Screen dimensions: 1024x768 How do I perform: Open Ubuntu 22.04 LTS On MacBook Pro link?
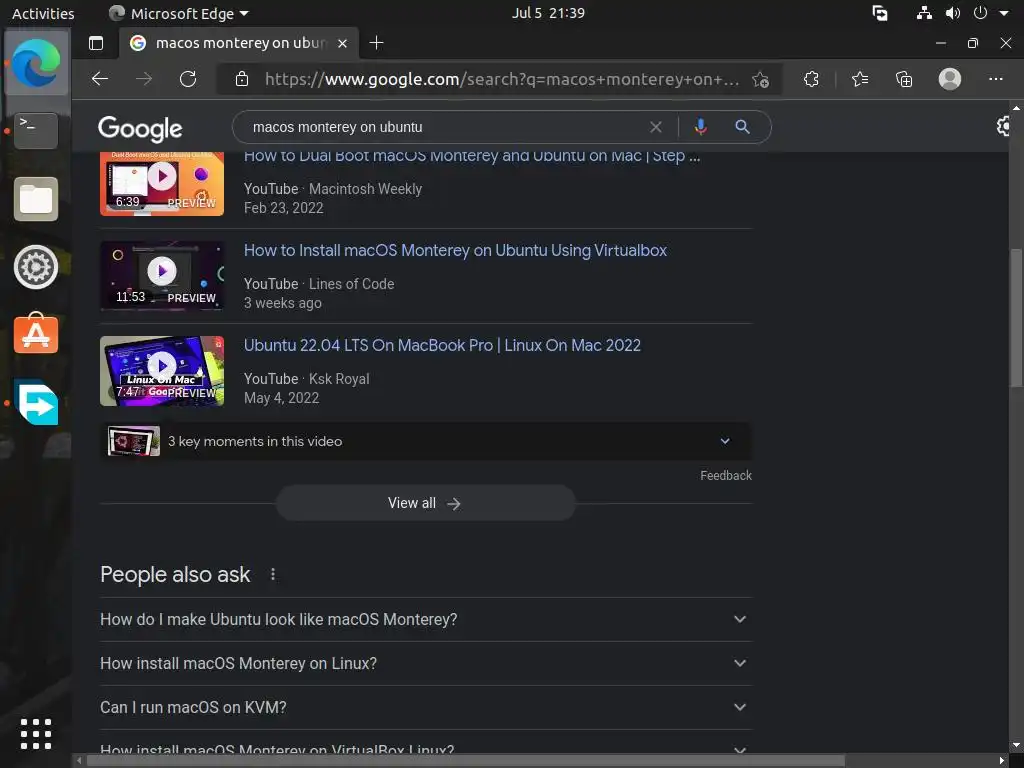click(442, 345)
